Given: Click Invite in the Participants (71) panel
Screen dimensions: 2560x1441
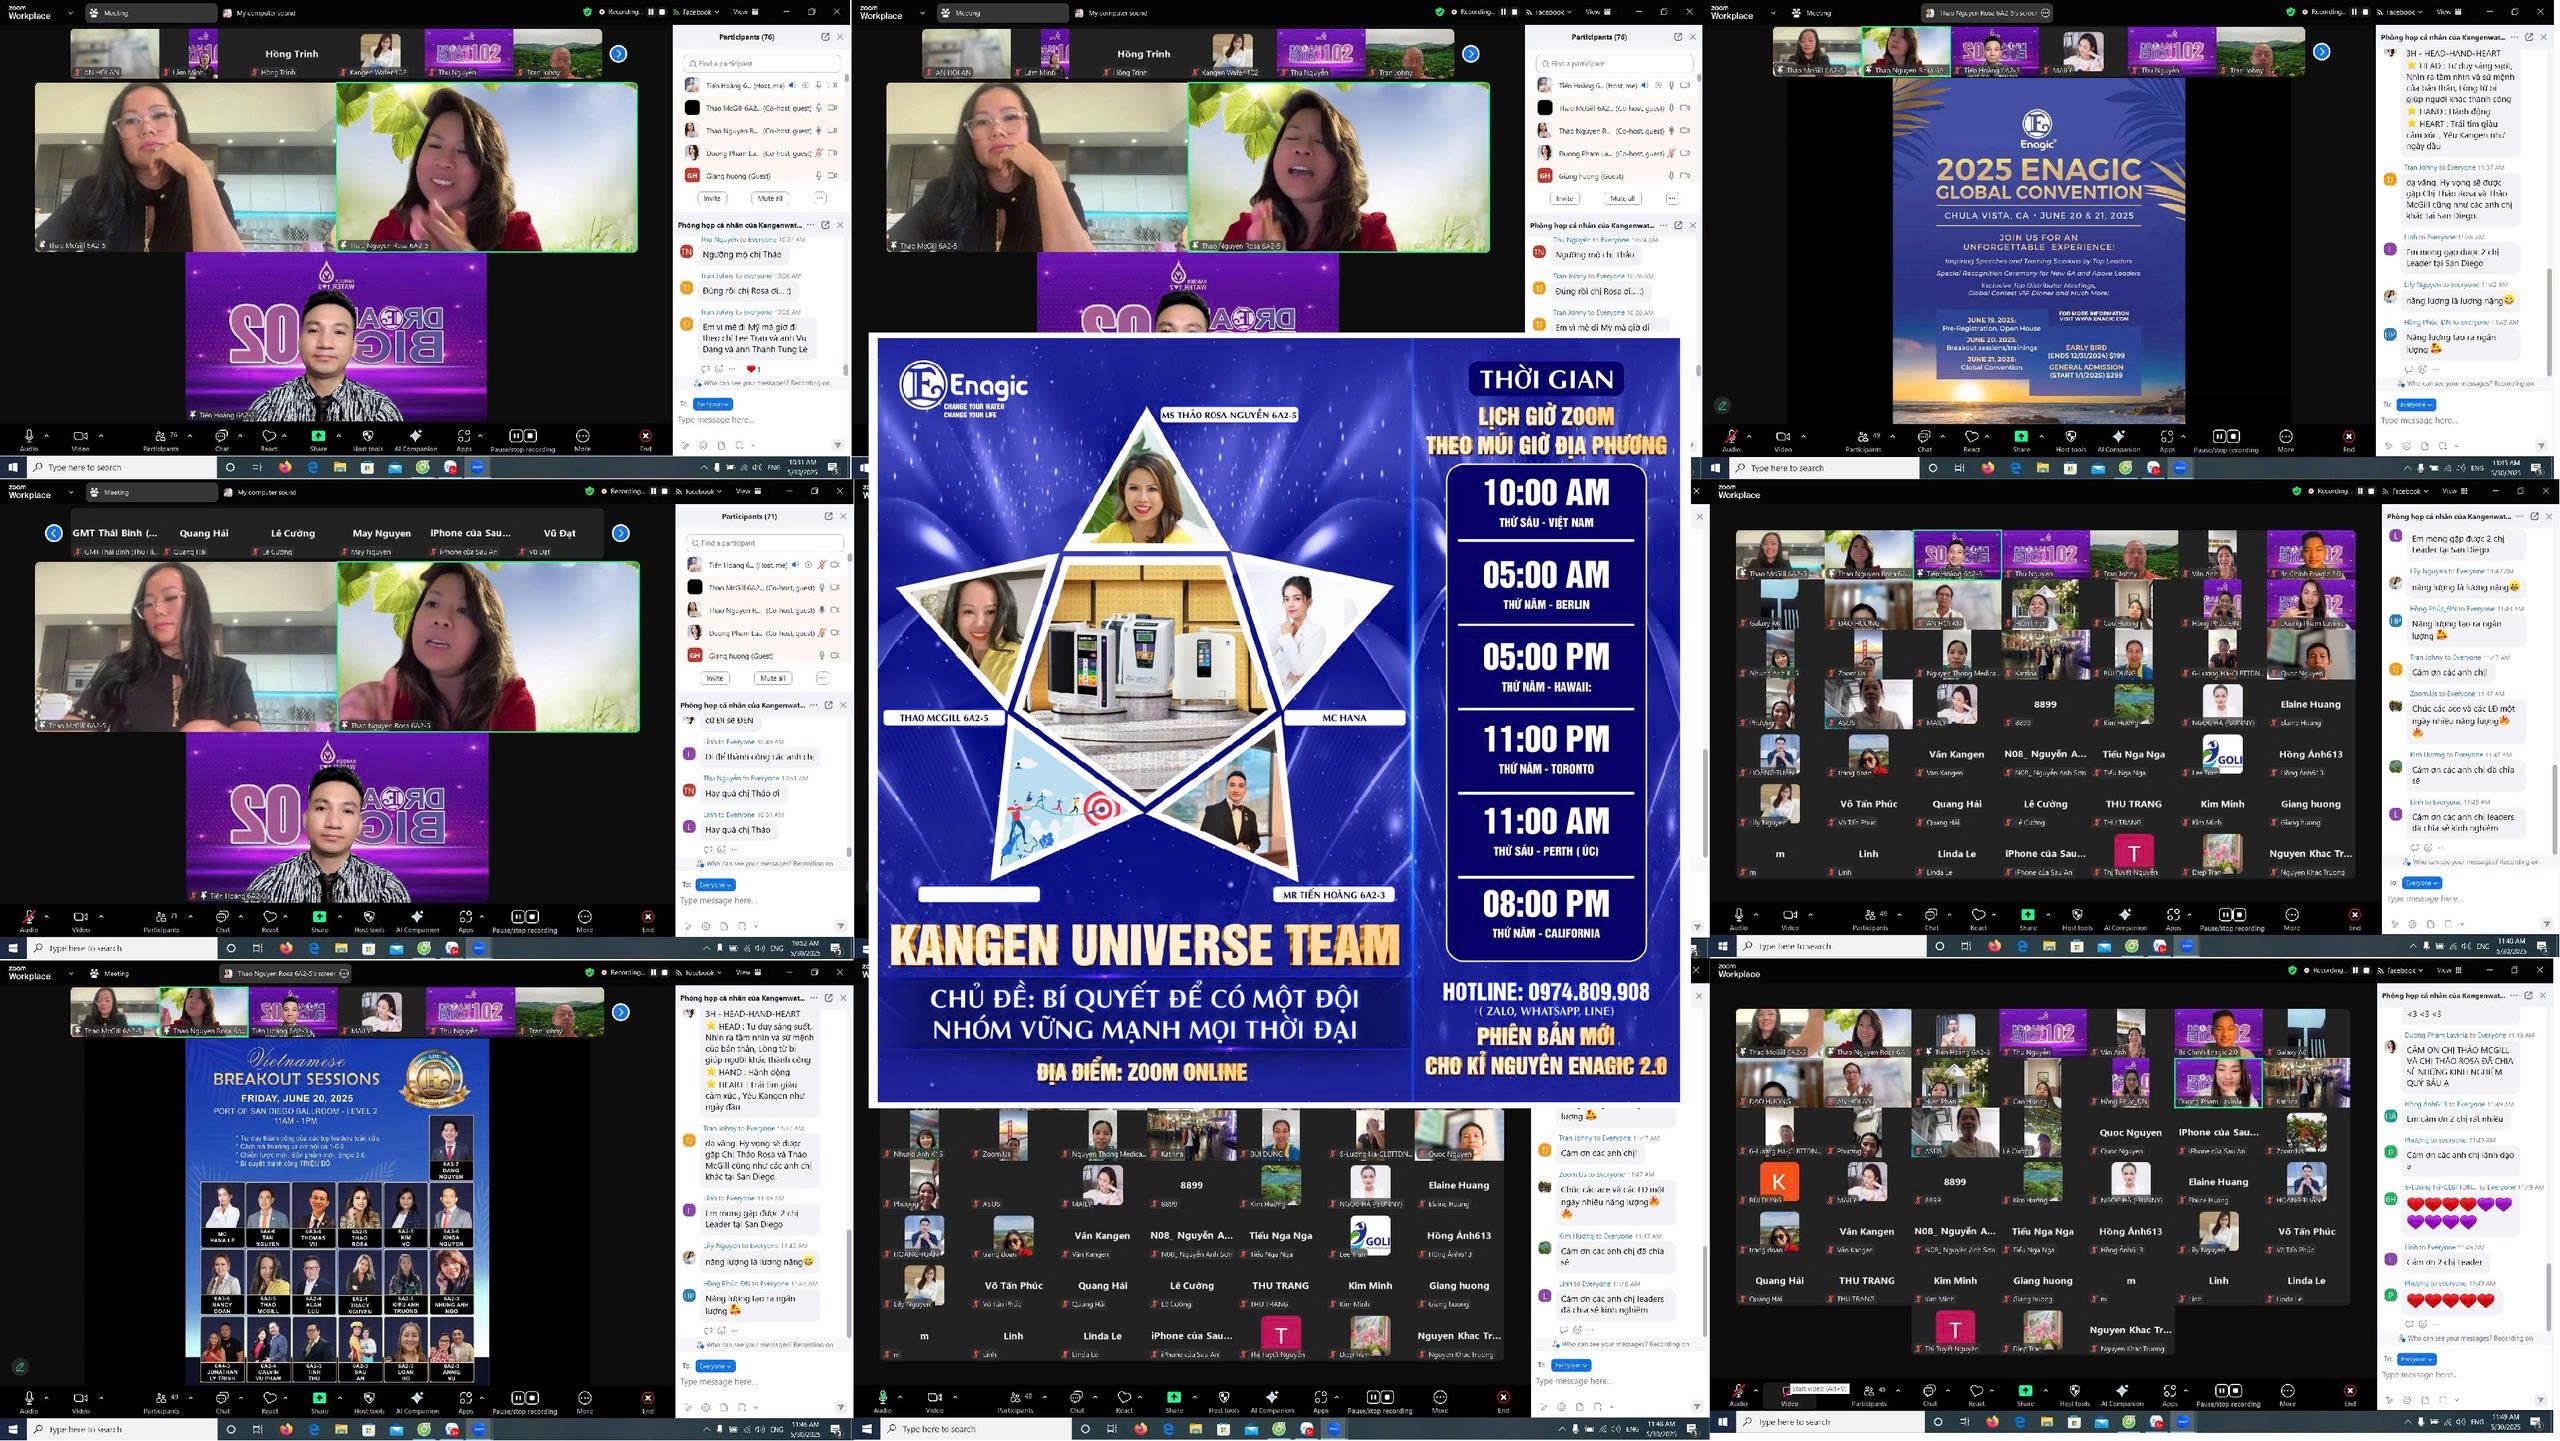Looking at the screenshot, I should pos(714,678).
